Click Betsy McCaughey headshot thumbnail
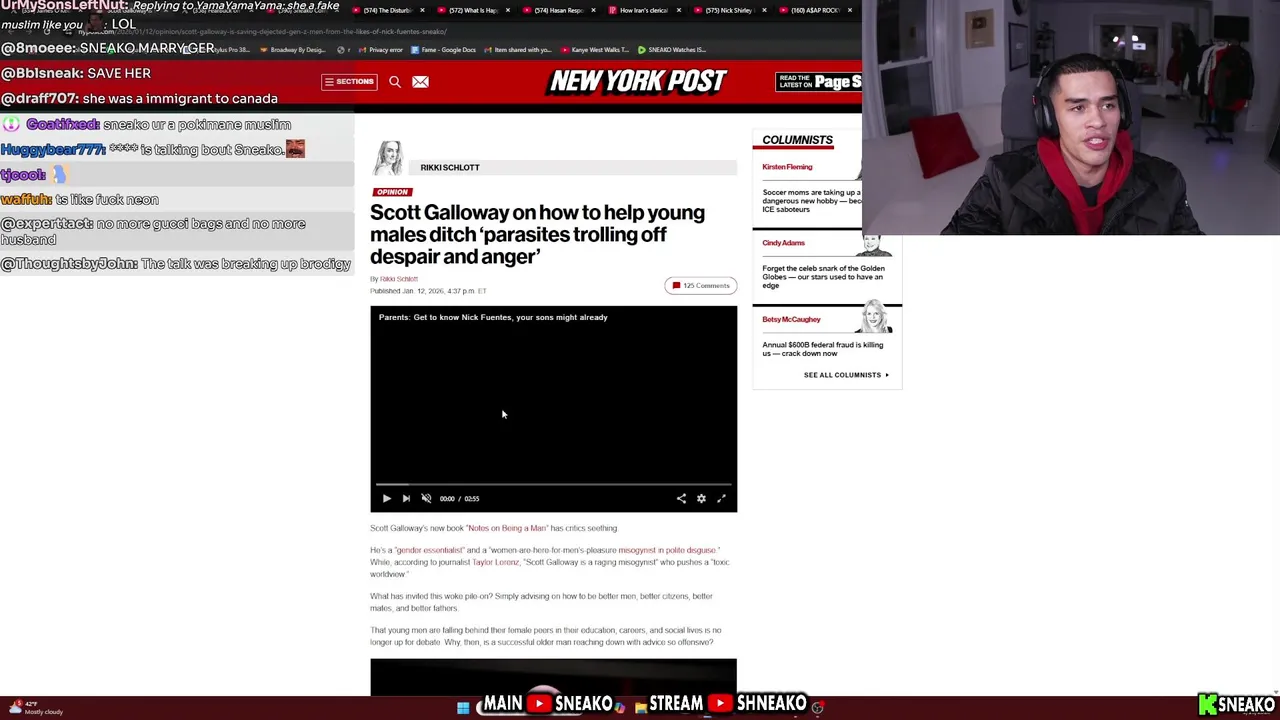This screenshot has width=1280, height=720. 876,317
